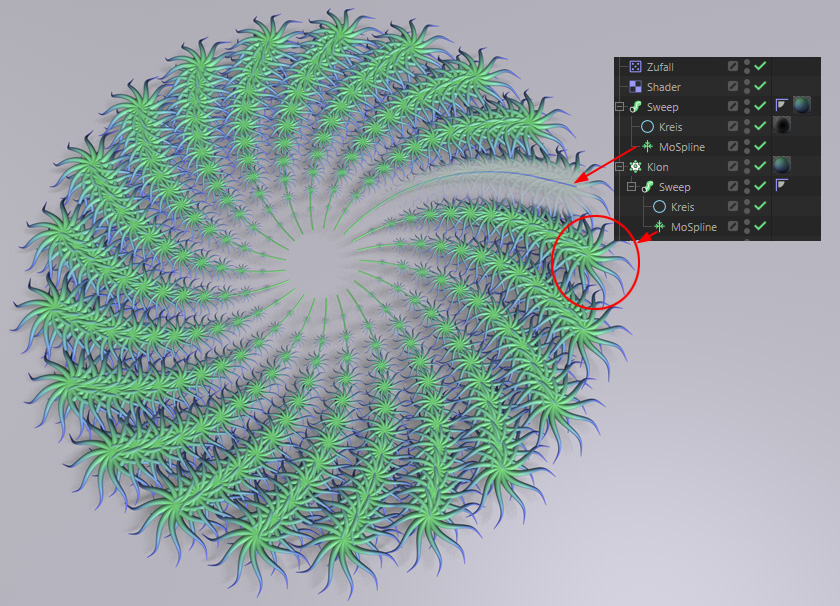The height and width of the screenshot is (606, 840).
Task: Click the layer square icon on Shader row
Action: 732,86
